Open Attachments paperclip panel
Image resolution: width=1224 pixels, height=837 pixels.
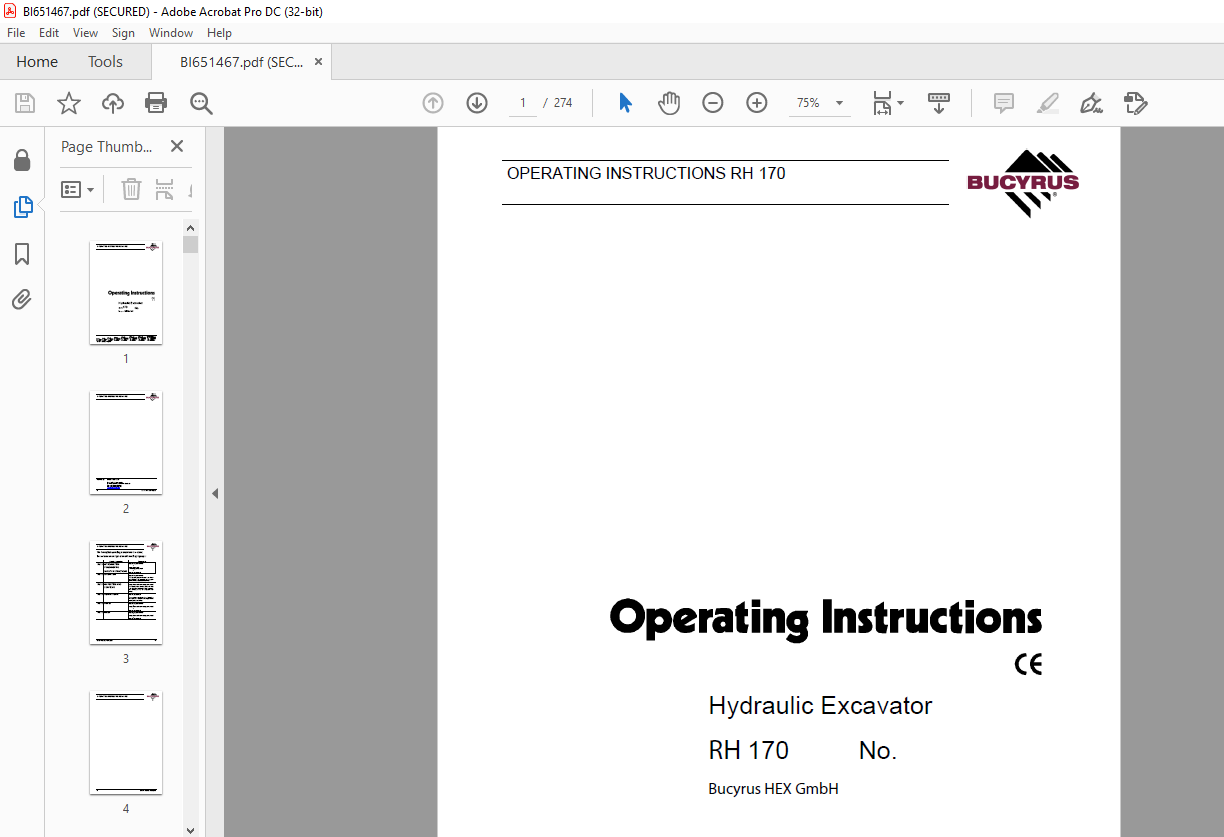pyautogui.click(x=22, y=299)
